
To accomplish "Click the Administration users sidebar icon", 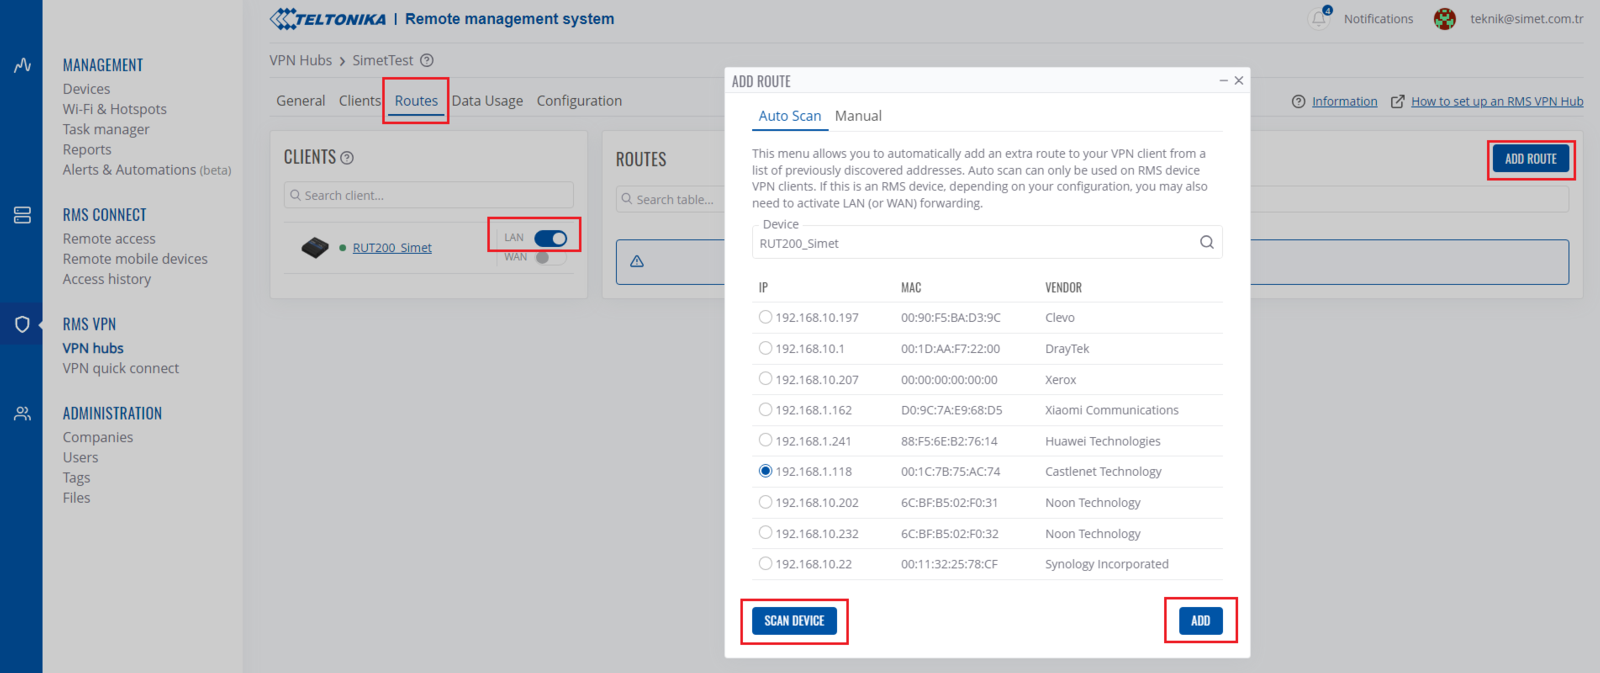I will tap(22, 414).
